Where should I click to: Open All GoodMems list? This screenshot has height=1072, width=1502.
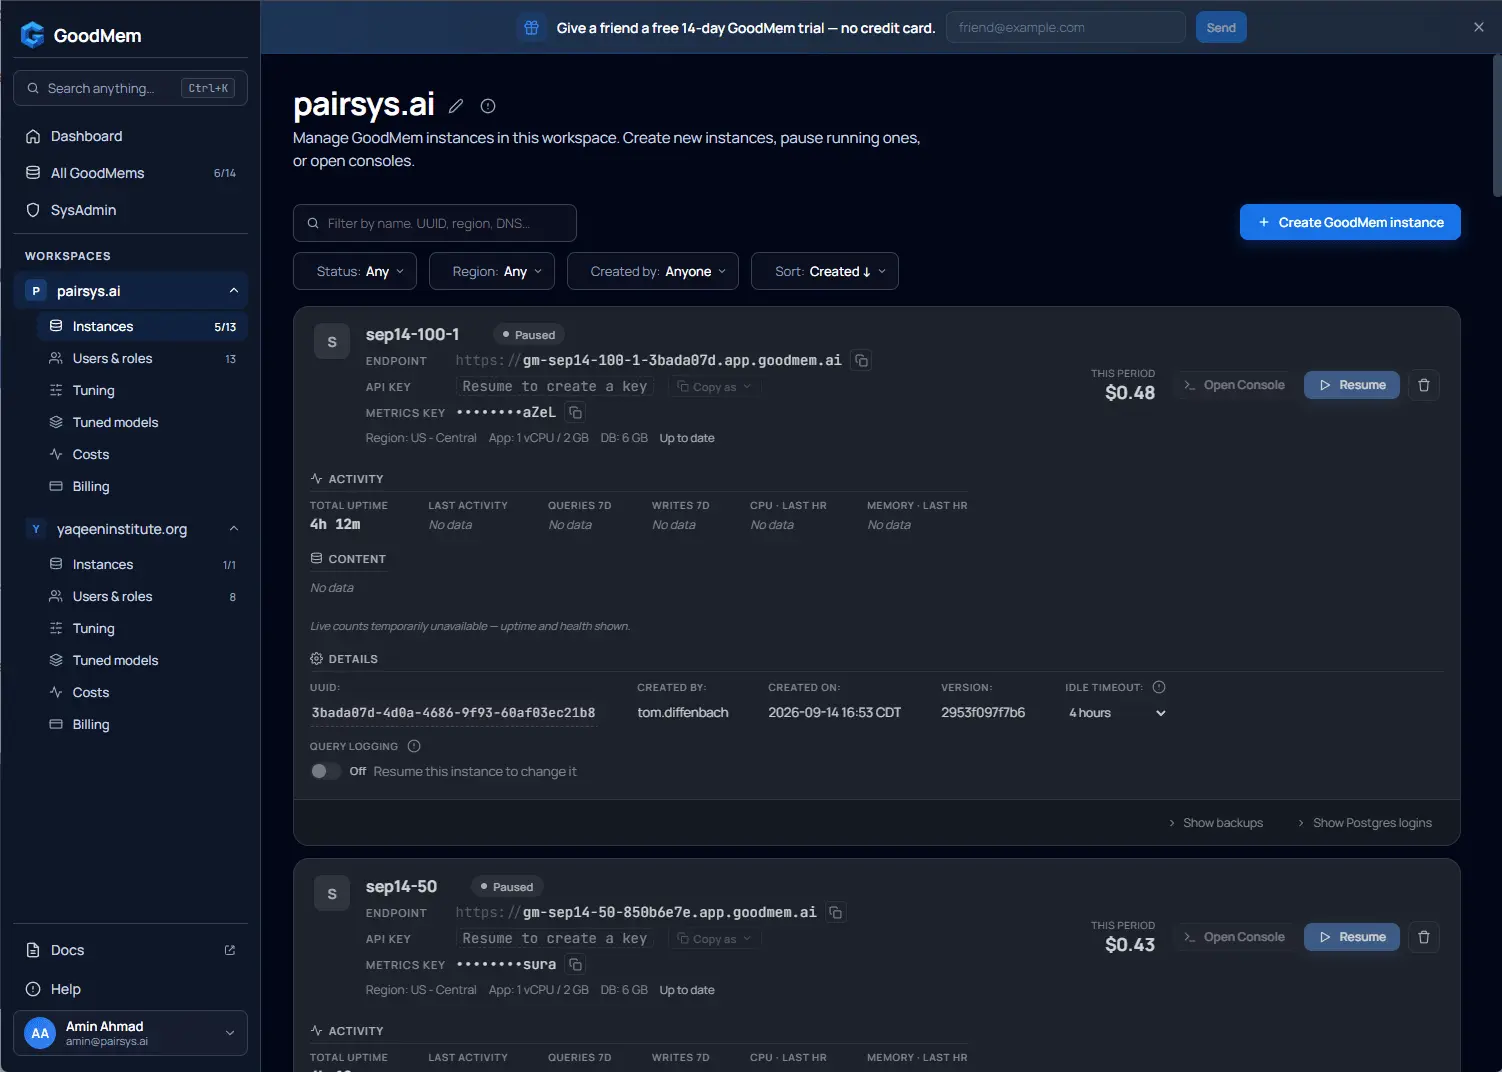(x=131, y=173)
